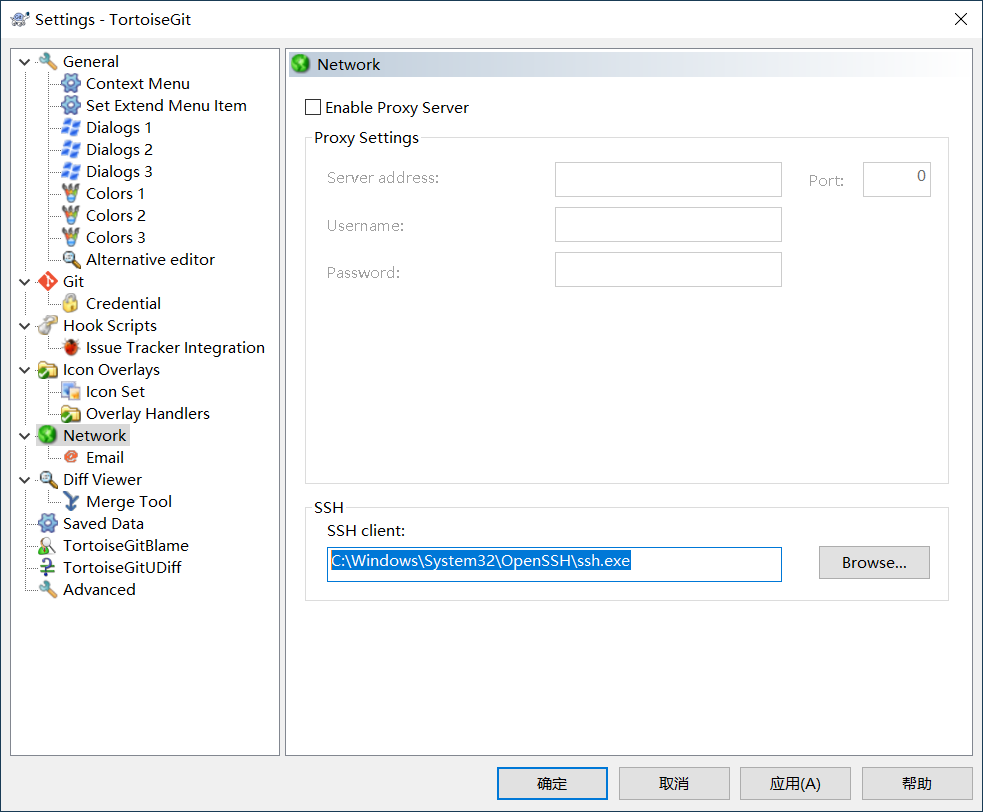Select the Email settings entry
Image resolution: width=983 pixels, height=812 pixels.
click(x=105, y=457)
